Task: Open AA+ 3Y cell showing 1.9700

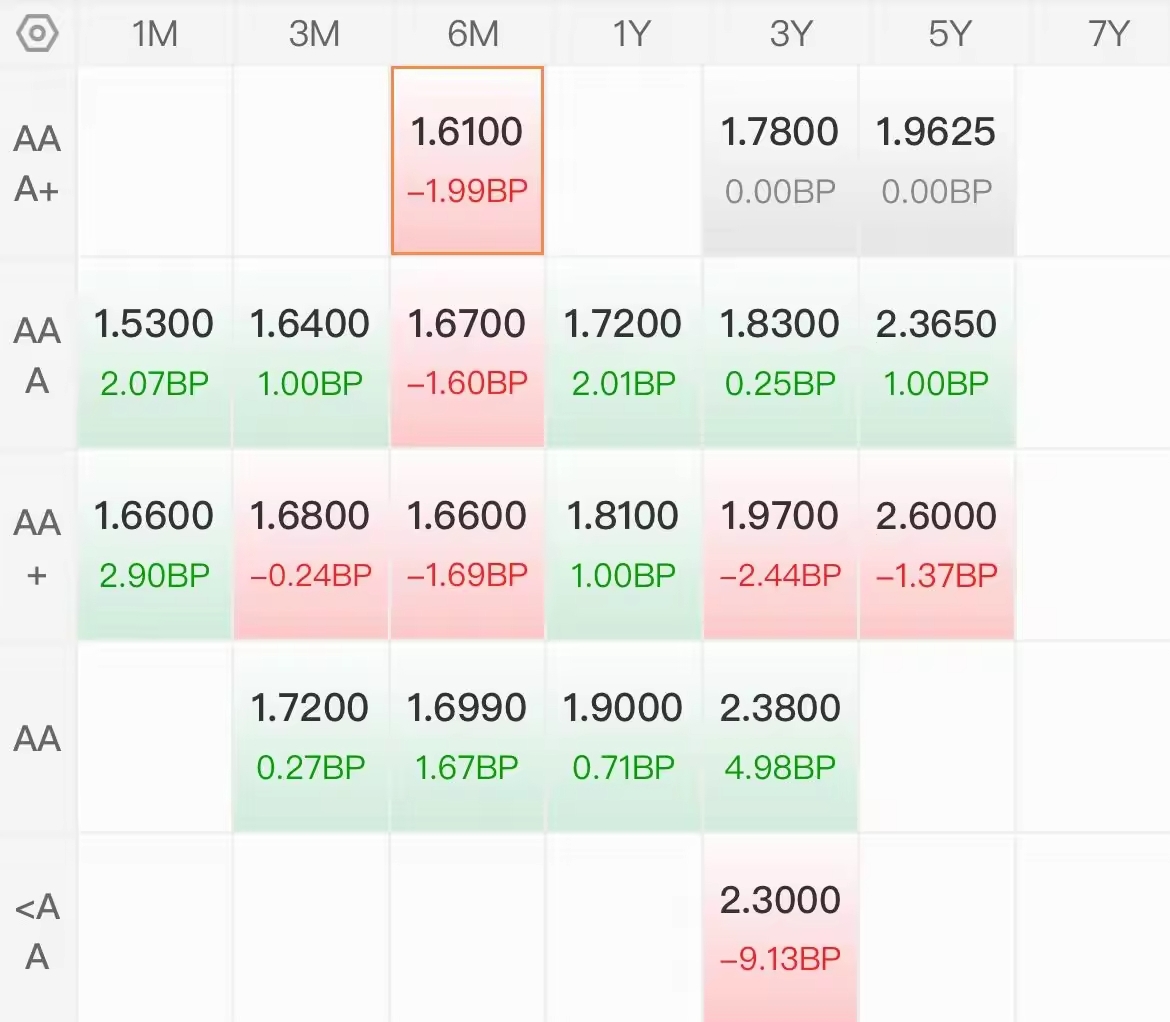Action: point(780,545)
